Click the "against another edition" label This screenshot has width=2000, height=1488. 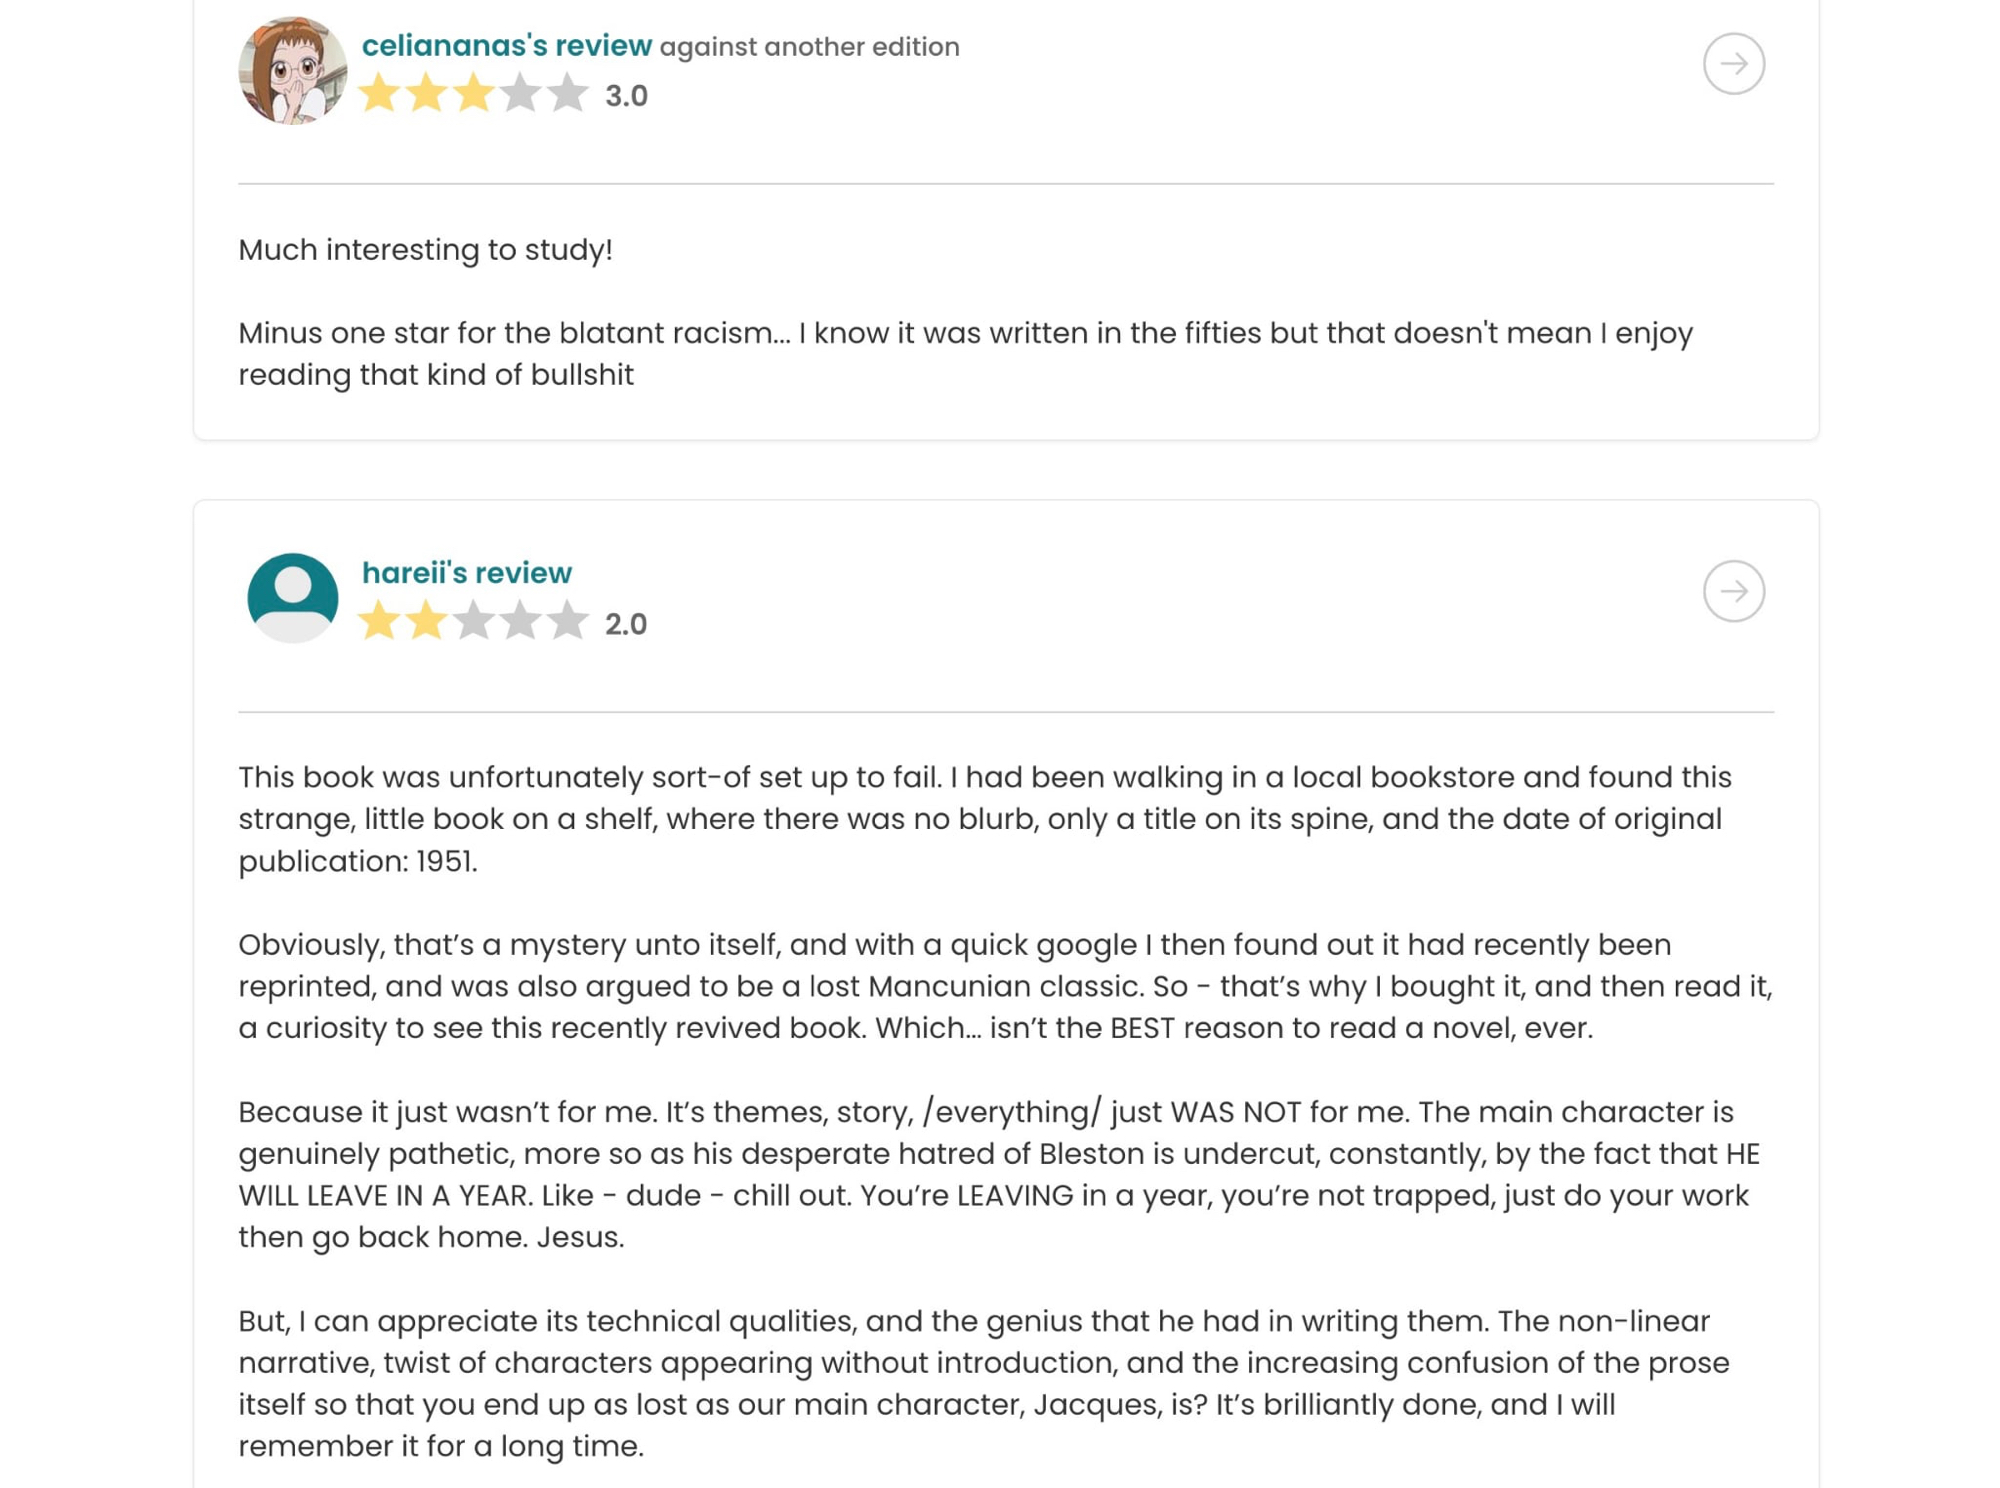click(x=809, y=47)
